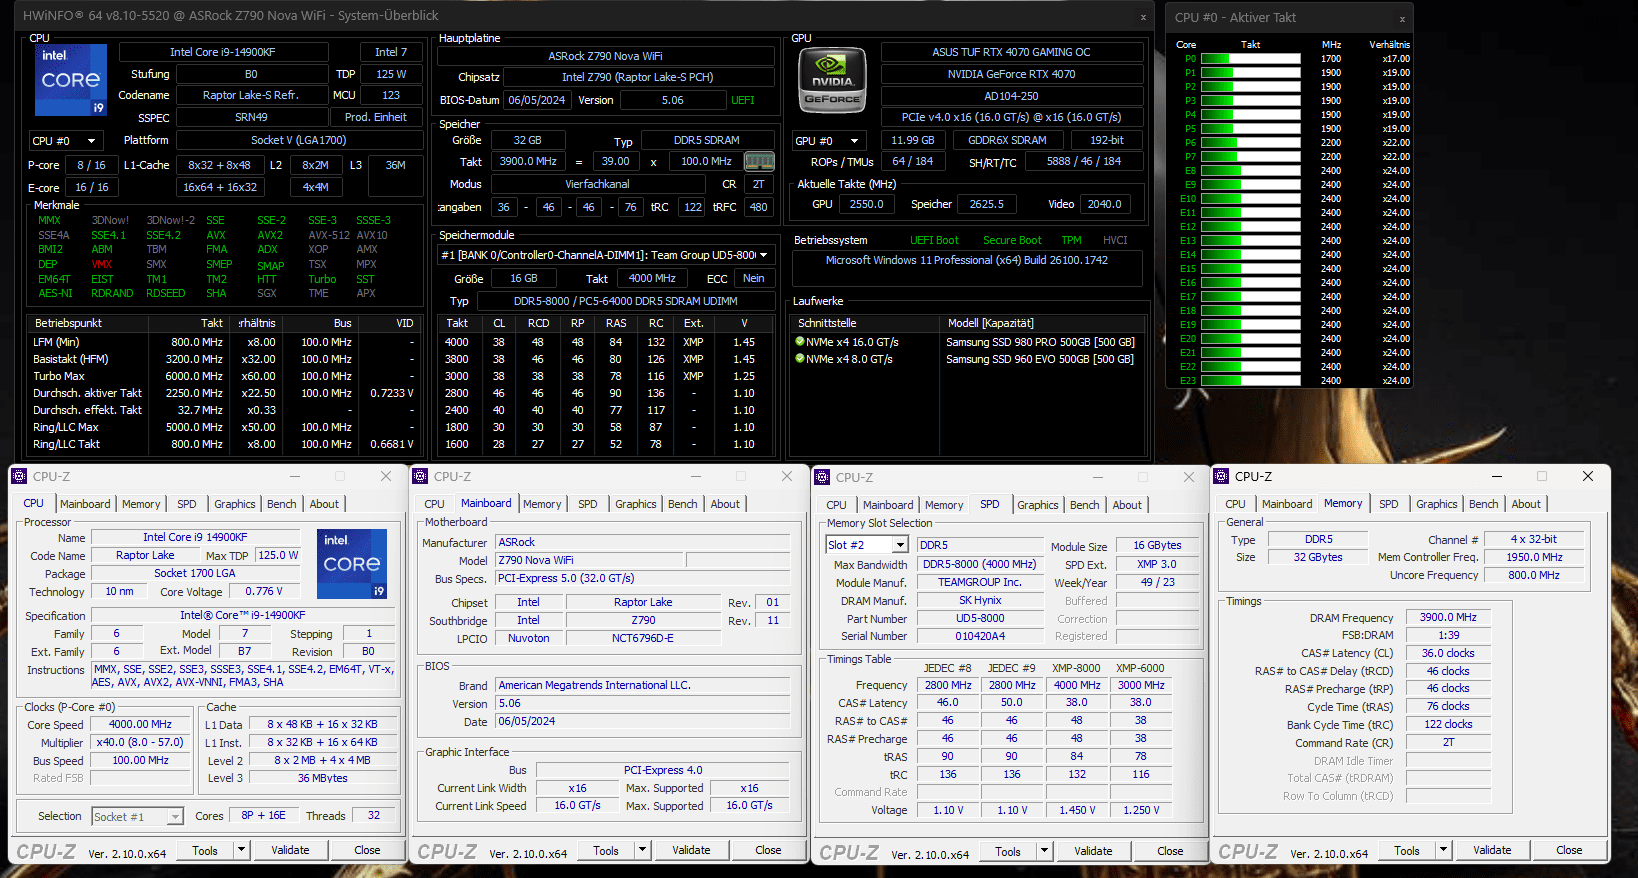Click the Validate button in CPU-Z CPU window
Screen dimensions: 1638x878
click(290, 850)
